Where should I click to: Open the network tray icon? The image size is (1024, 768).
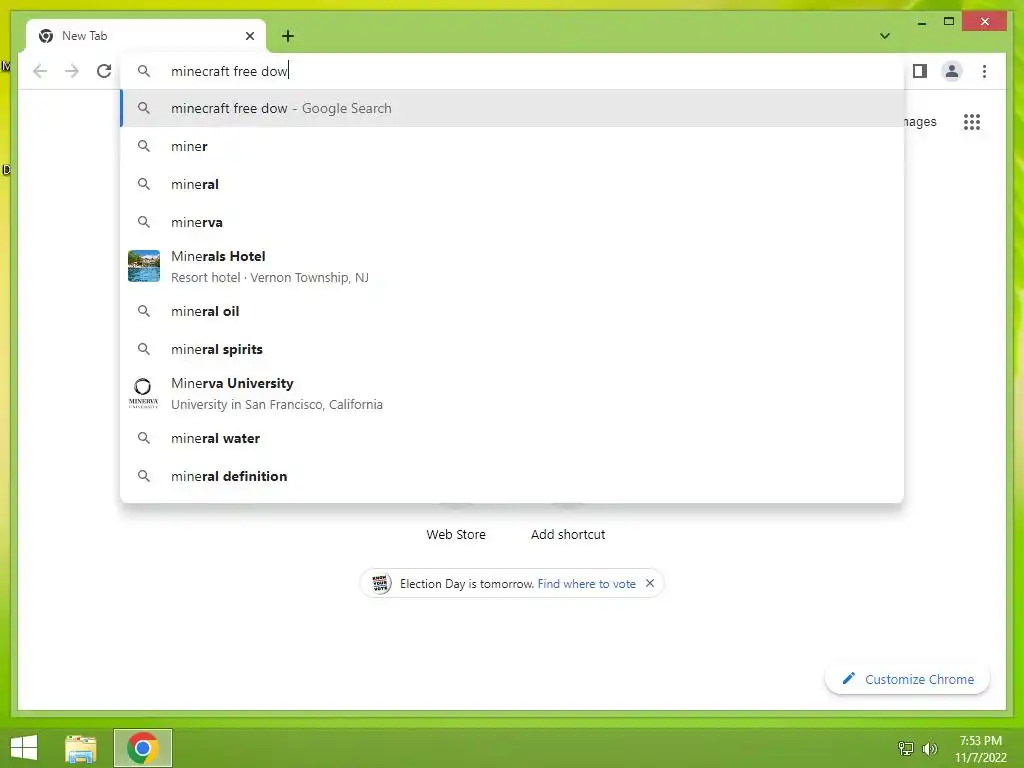[906, 748]
